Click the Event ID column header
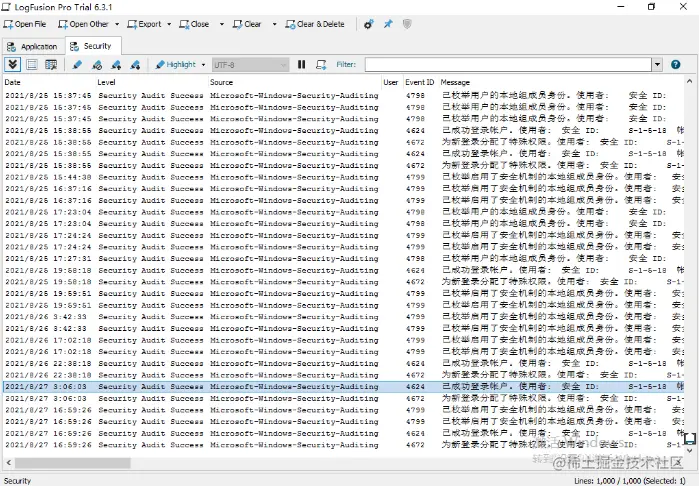This screenshot has width=699, height=486. coord(419,82)
